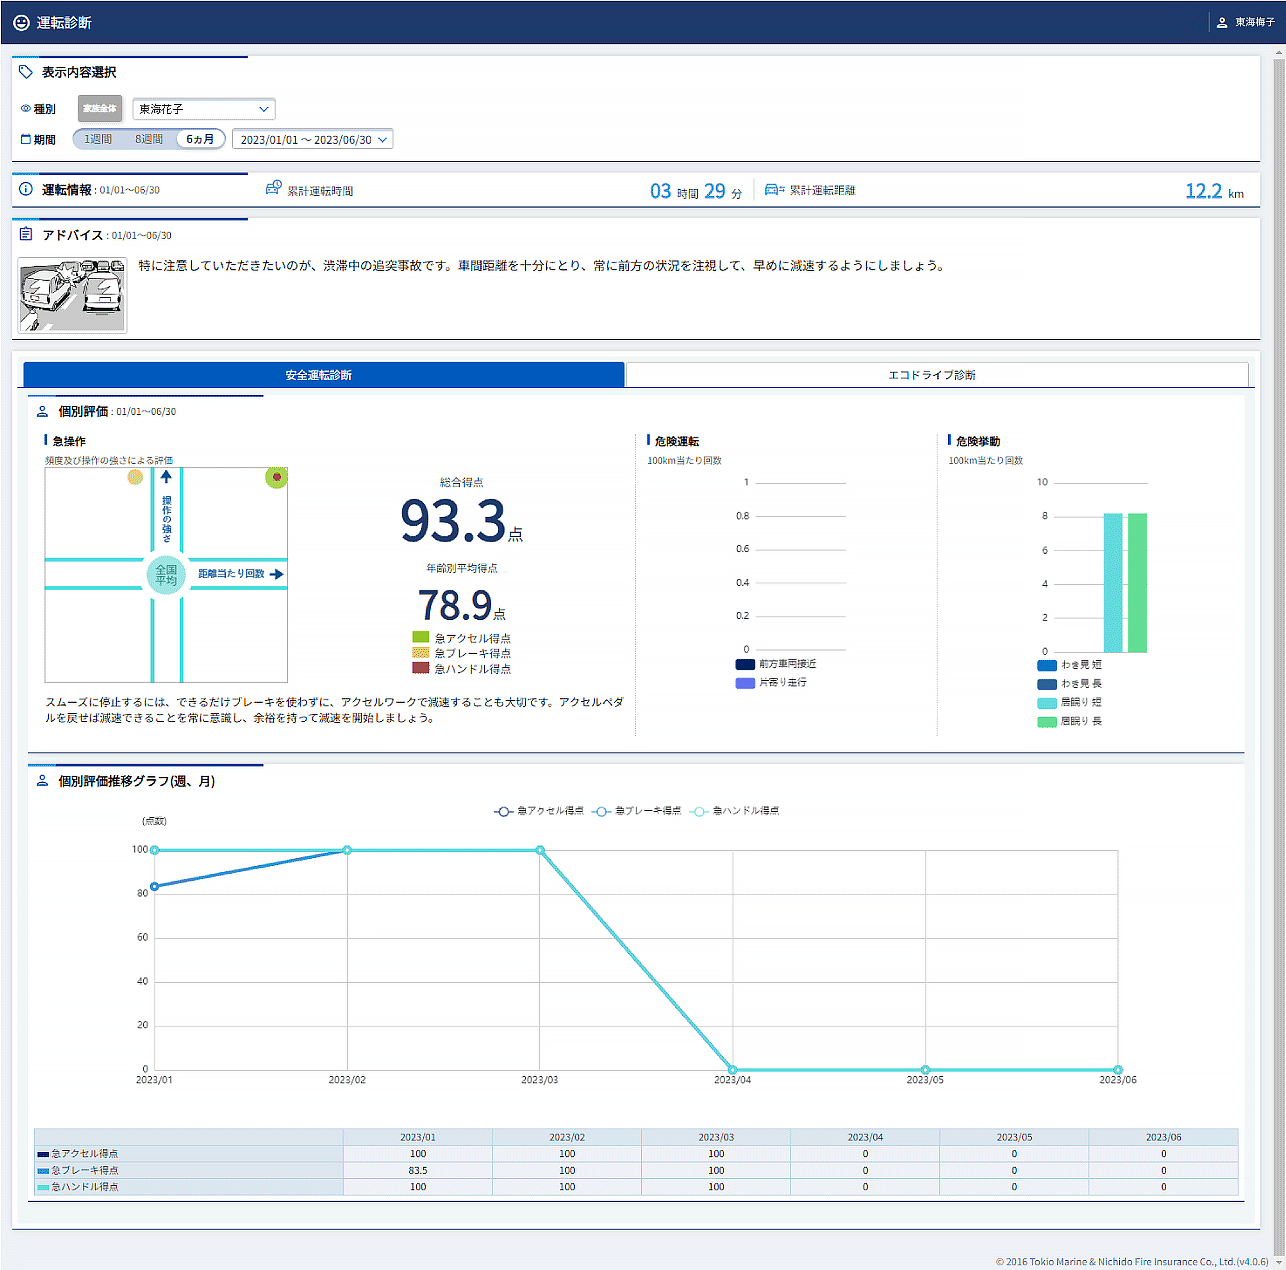Click the car icon for 累計運転距離
Viewport: 1286px width, 1270px height.
coord(774,189)
